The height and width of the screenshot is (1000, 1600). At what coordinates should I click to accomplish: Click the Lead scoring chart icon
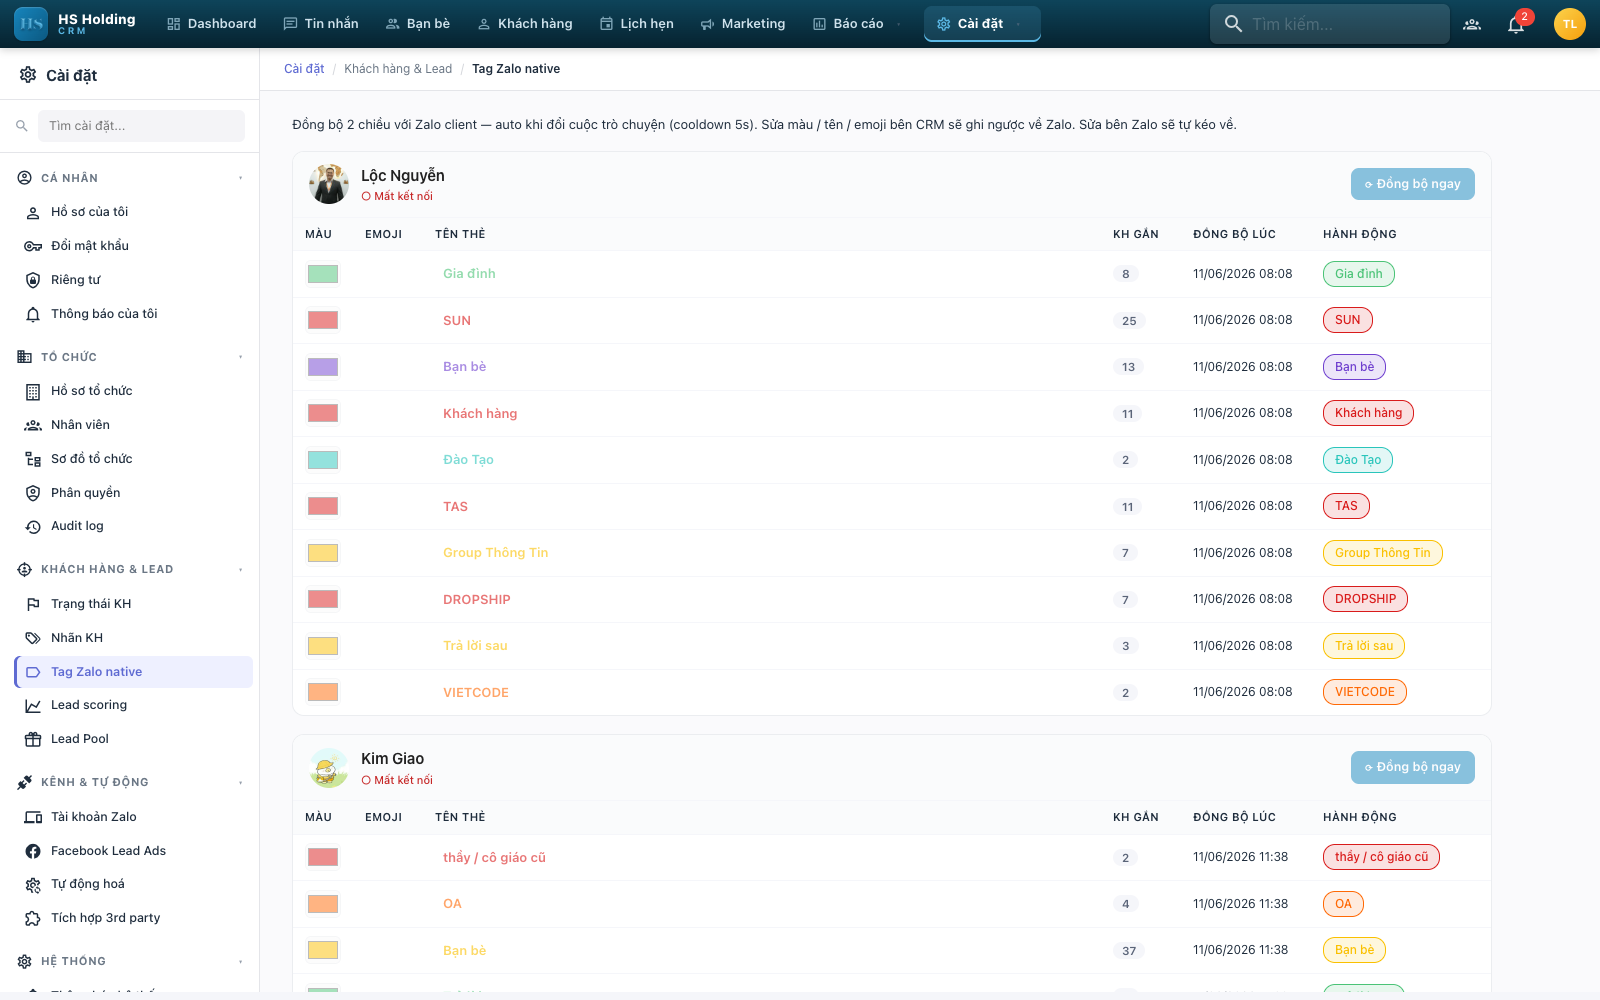tap(33, 705)
